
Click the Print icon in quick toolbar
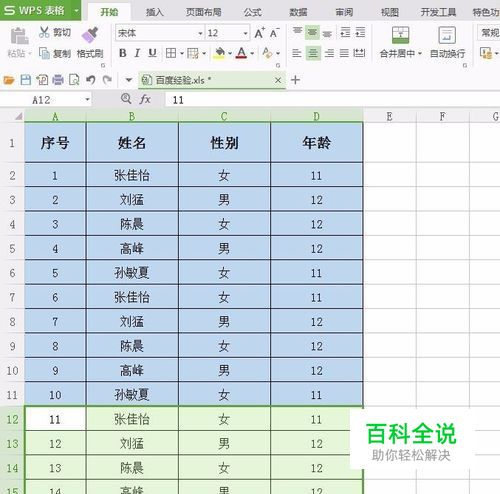point(58,80)
